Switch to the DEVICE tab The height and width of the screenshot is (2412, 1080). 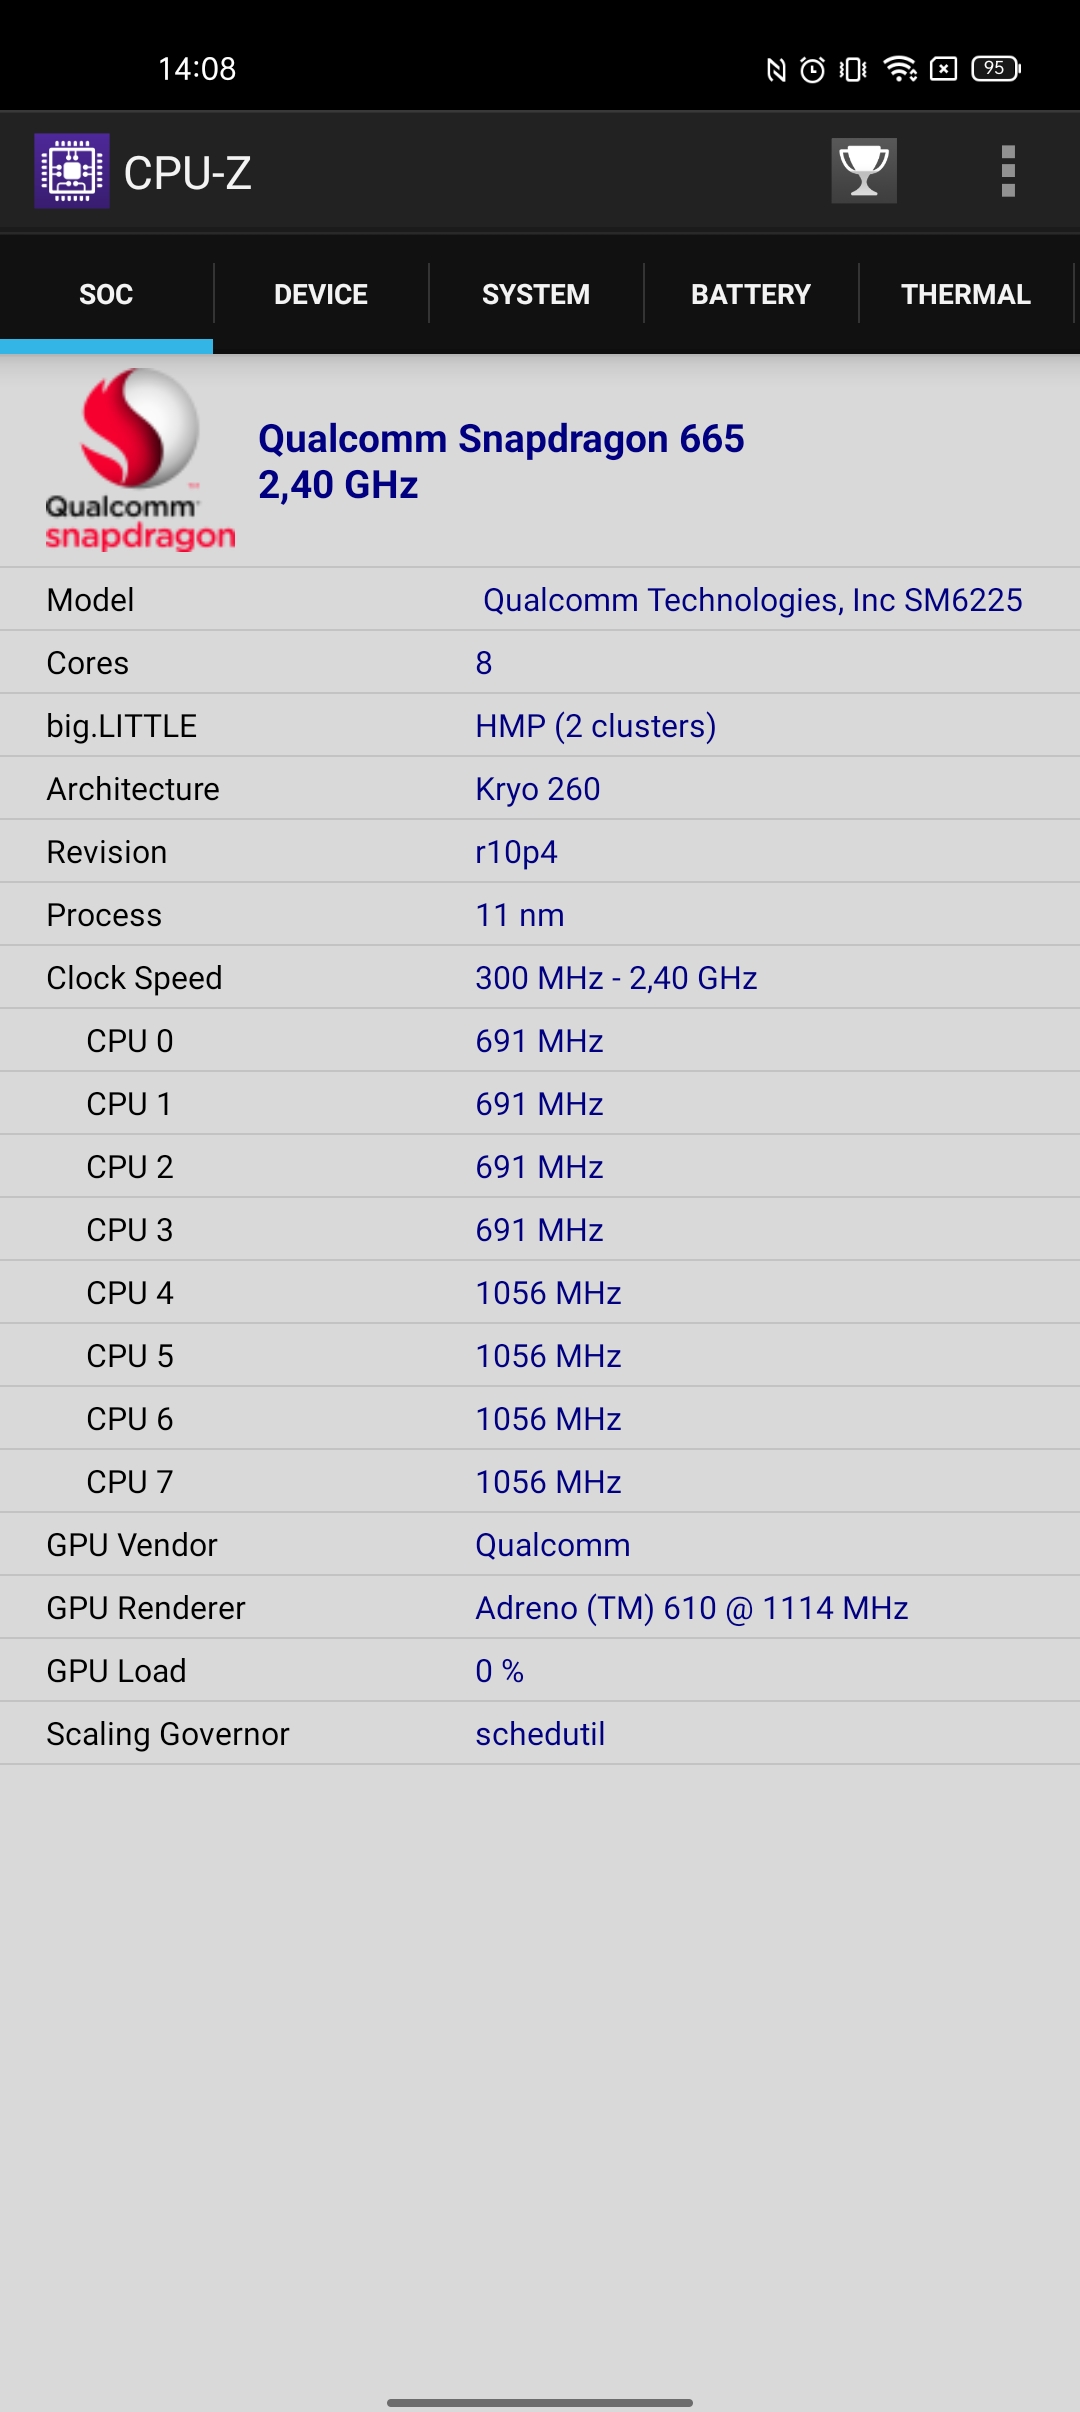(x=321, y=294)
